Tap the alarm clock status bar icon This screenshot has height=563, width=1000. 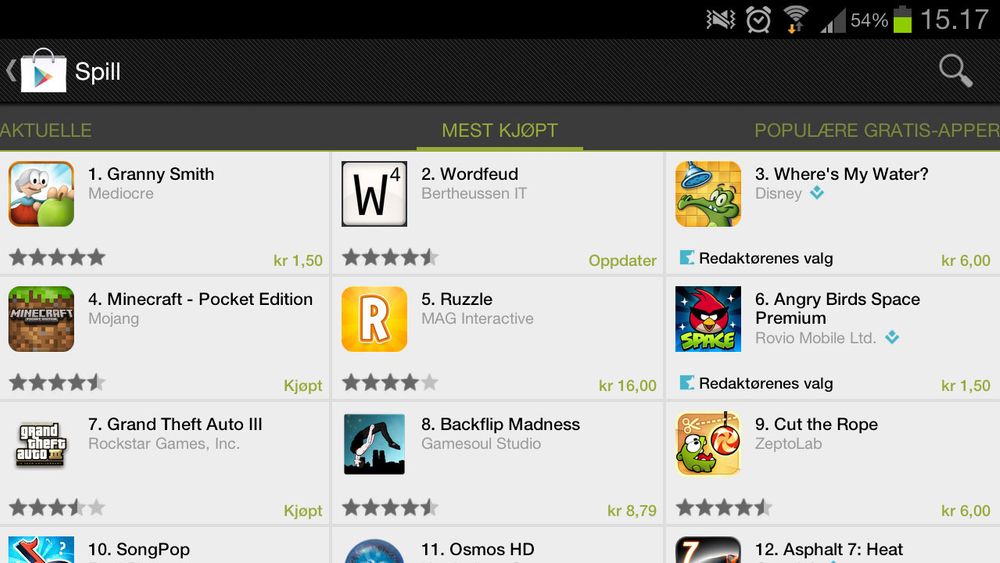(x=758, y=19)
